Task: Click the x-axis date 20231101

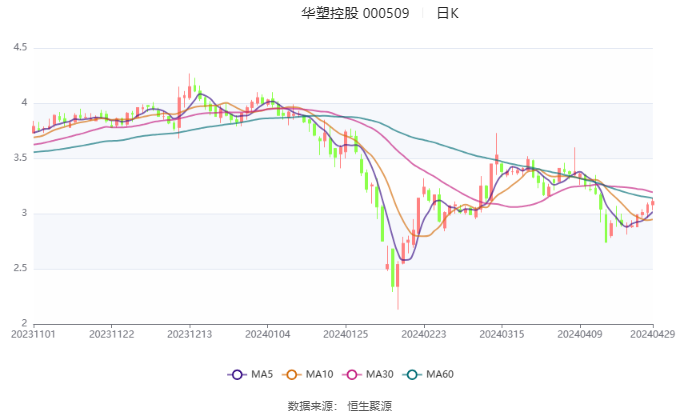Action: [33, 334]
